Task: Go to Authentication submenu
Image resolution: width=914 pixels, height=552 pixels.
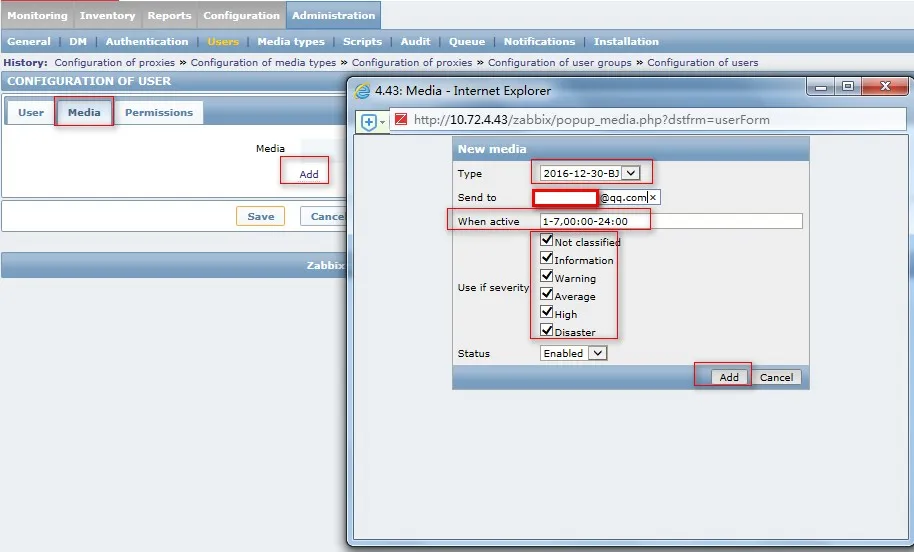Action: click(147, 41)
